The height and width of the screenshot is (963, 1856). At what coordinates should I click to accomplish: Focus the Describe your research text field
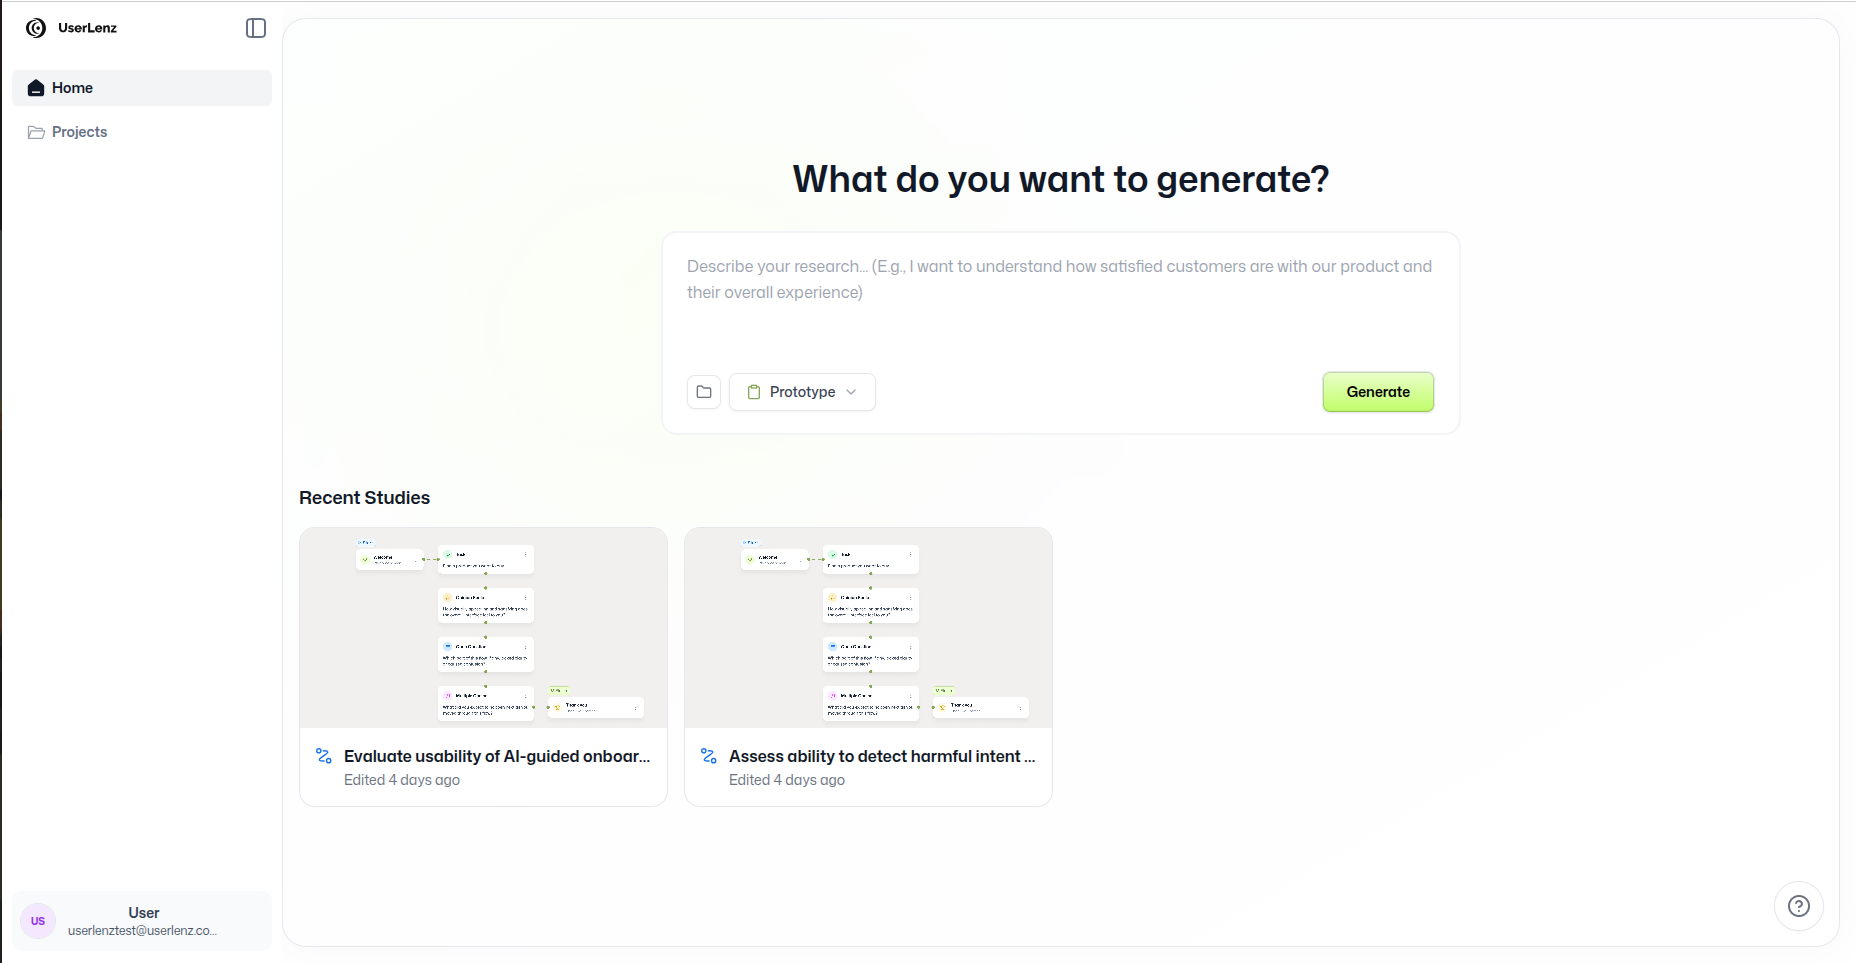point(1060,295)
